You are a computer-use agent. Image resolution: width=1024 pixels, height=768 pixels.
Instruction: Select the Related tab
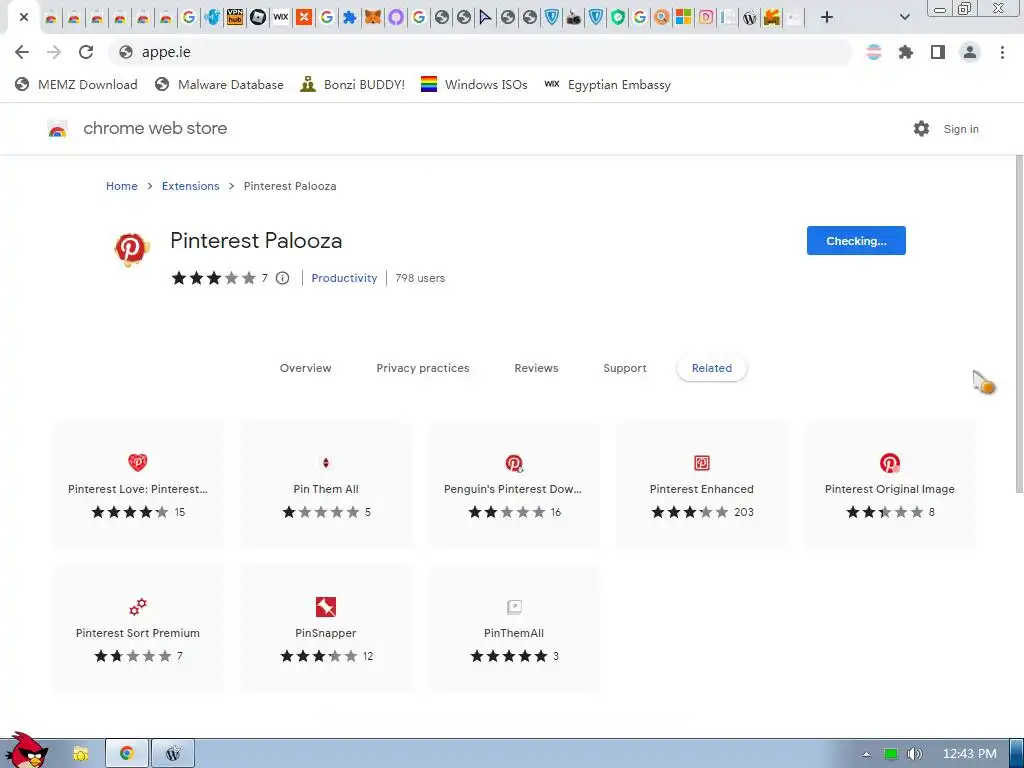pos(712,368)
